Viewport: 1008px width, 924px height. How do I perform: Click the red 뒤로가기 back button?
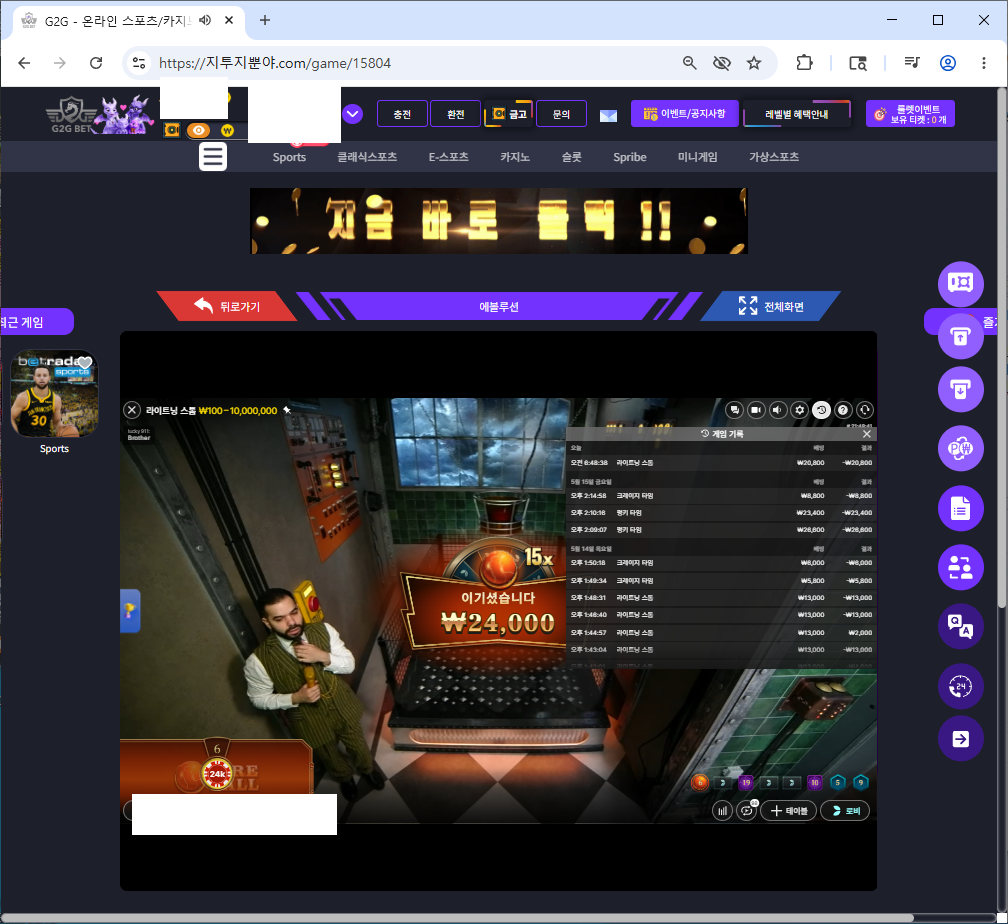pyautogui.click(x=227, y=306)
